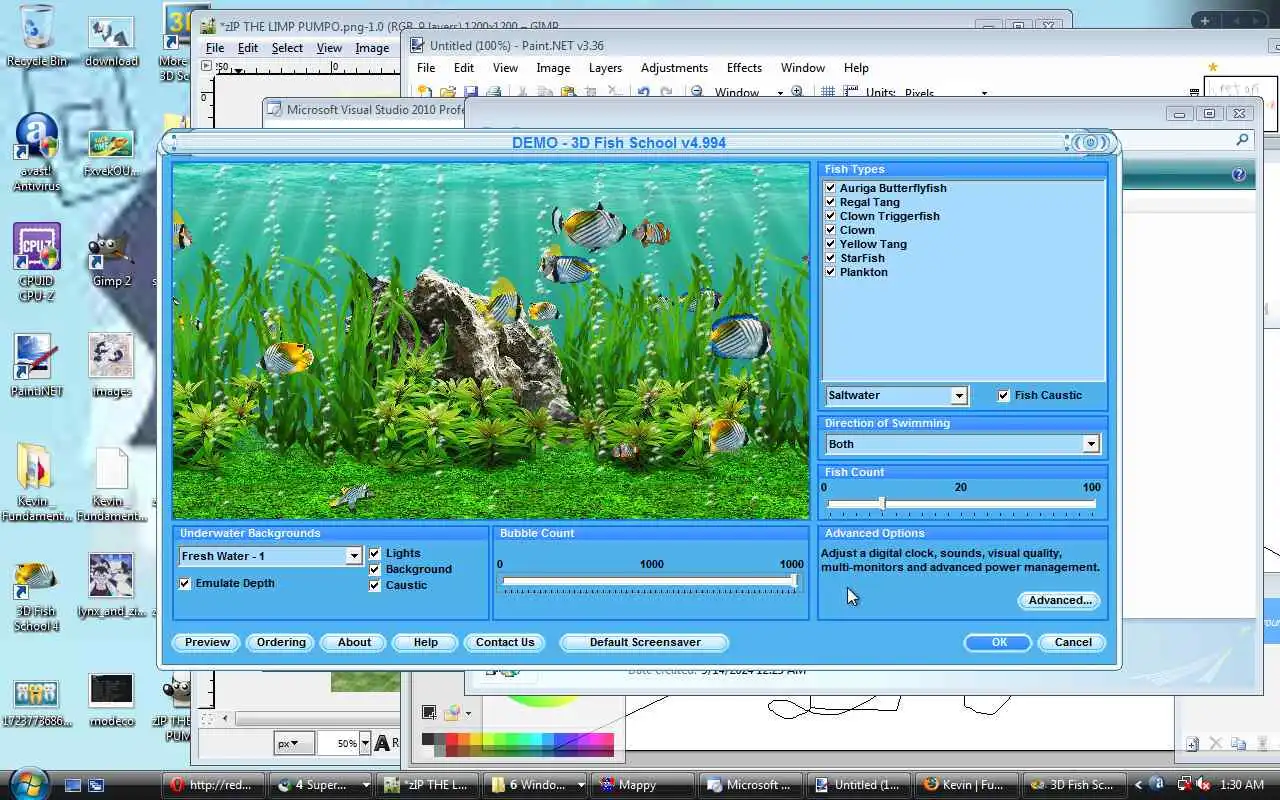Click Show Desktop quick launch icon
Viewport: 1280px width, 800px height.
(73, 785)
